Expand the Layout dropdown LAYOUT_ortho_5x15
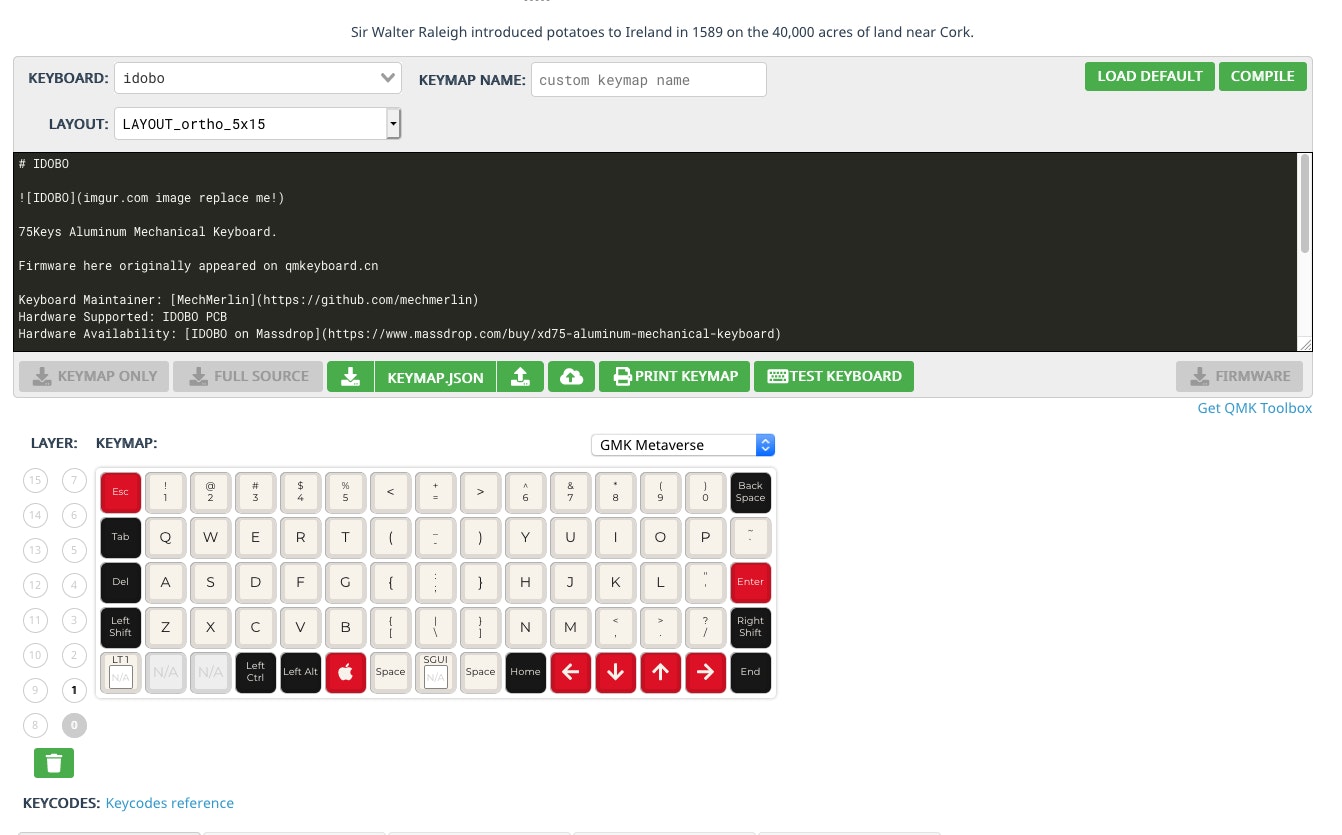This screenshot has height=835, width=1342. point(258,124)
